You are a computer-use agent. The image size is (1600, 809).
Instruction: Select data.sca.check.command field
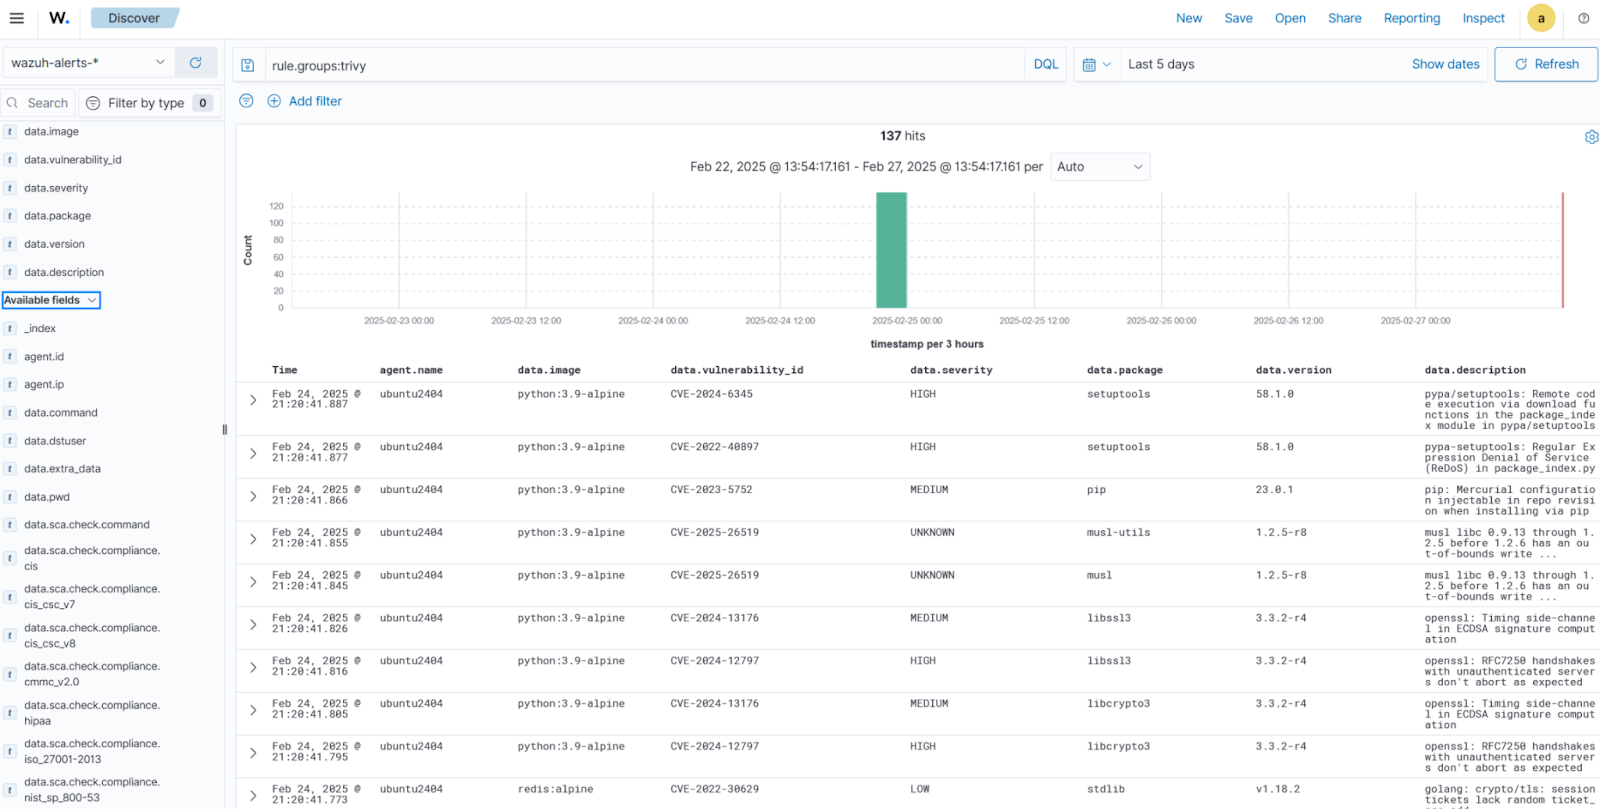point(87,525)
